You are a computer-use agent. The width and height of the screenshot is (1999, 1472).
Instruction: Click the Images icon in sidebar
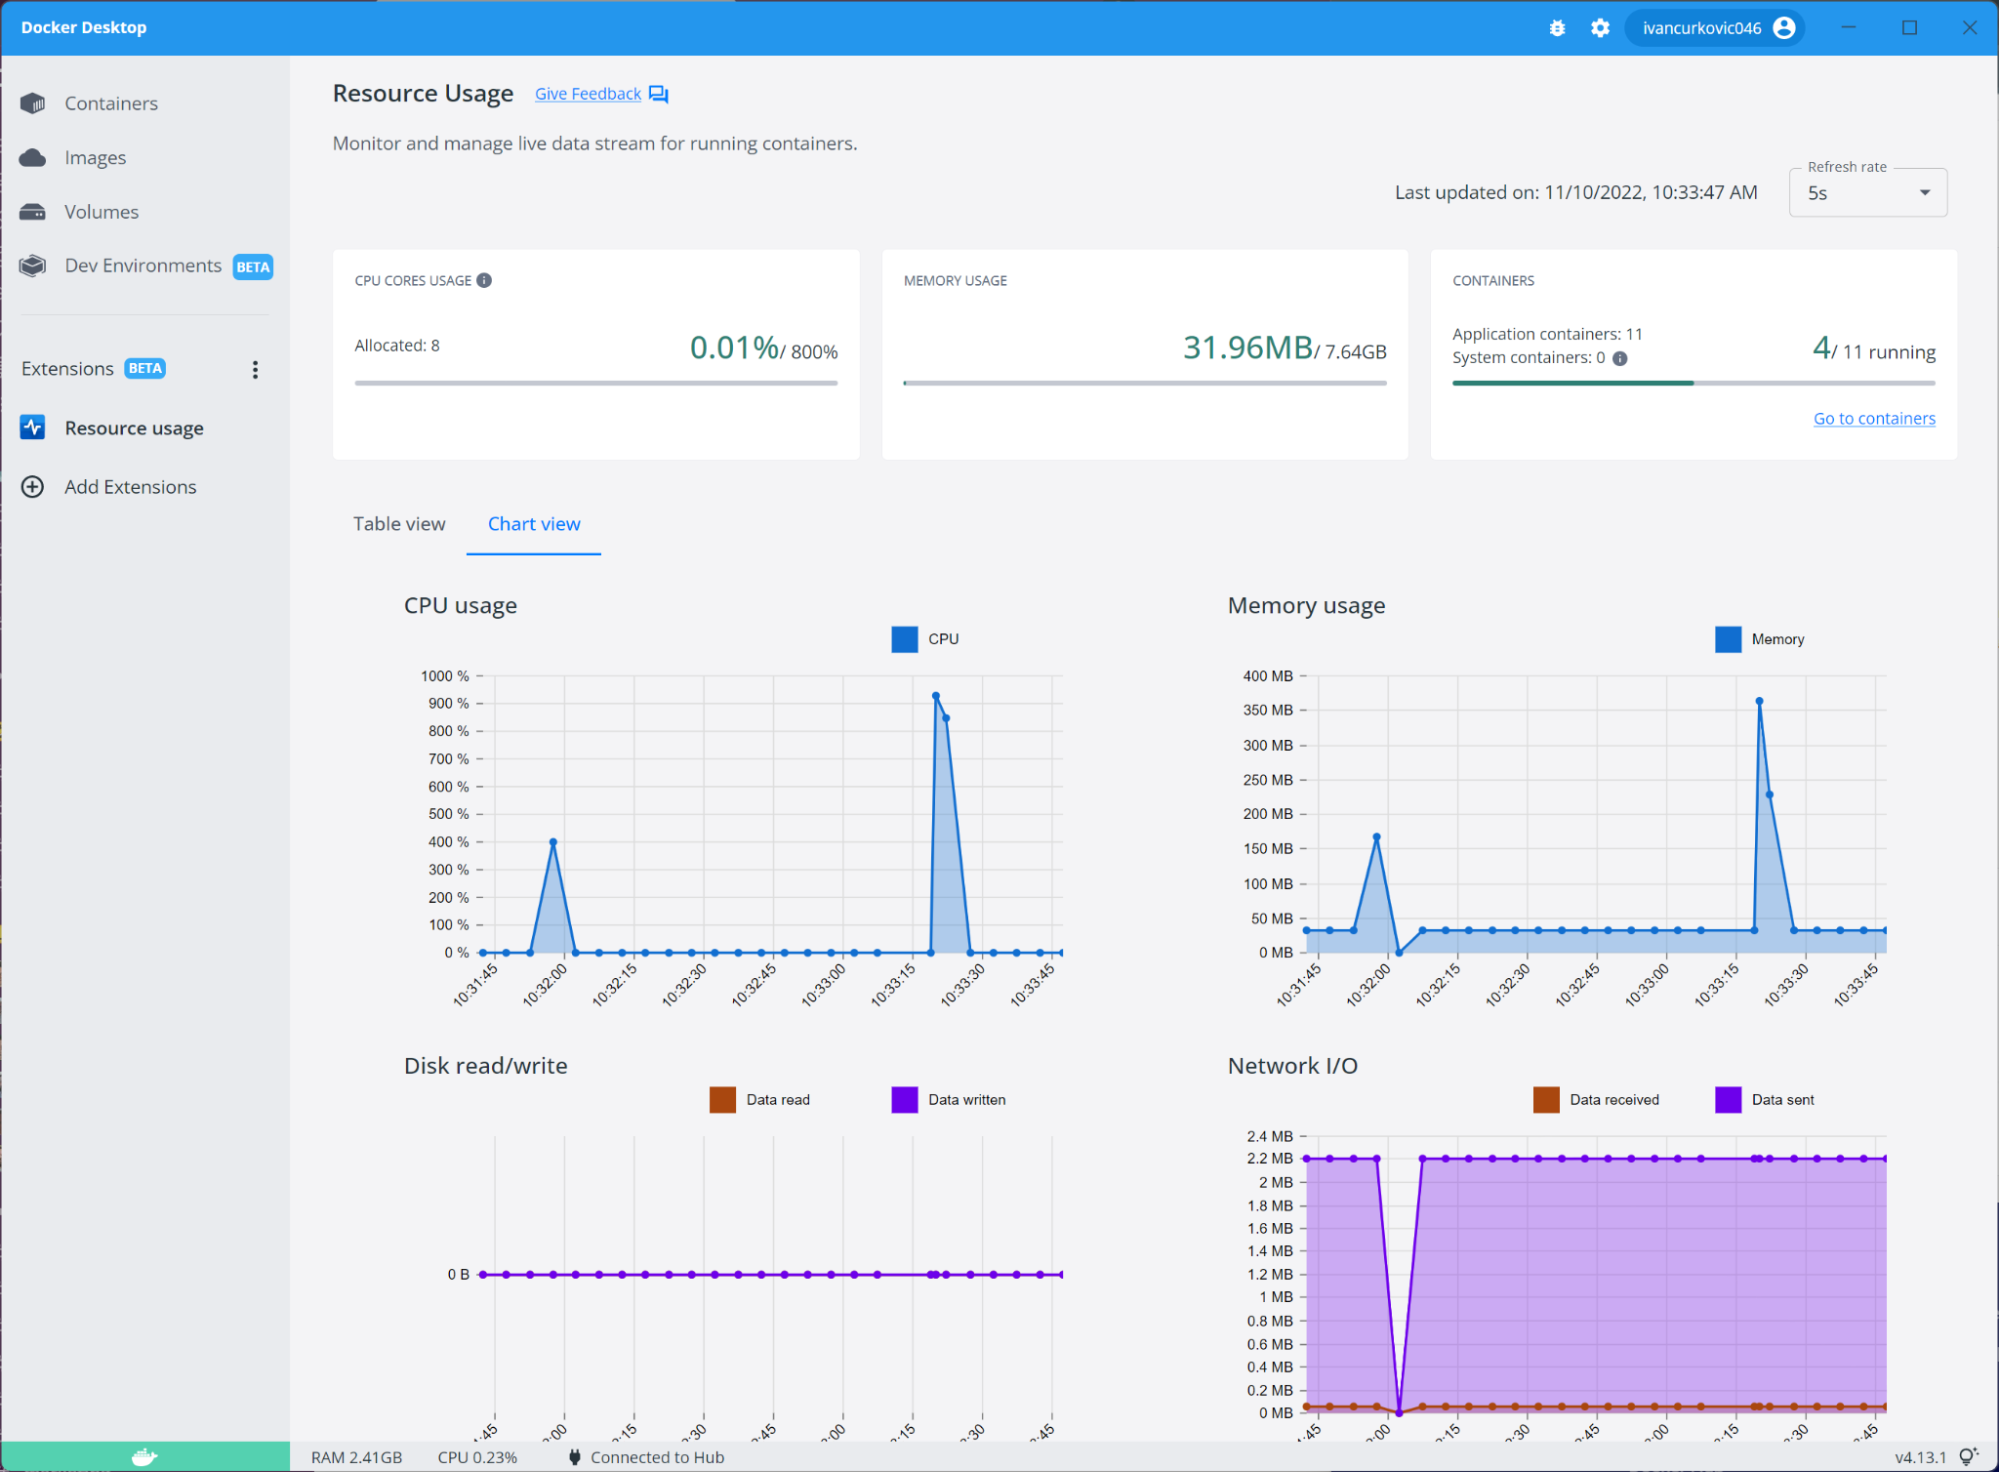[x=36, y=157]
